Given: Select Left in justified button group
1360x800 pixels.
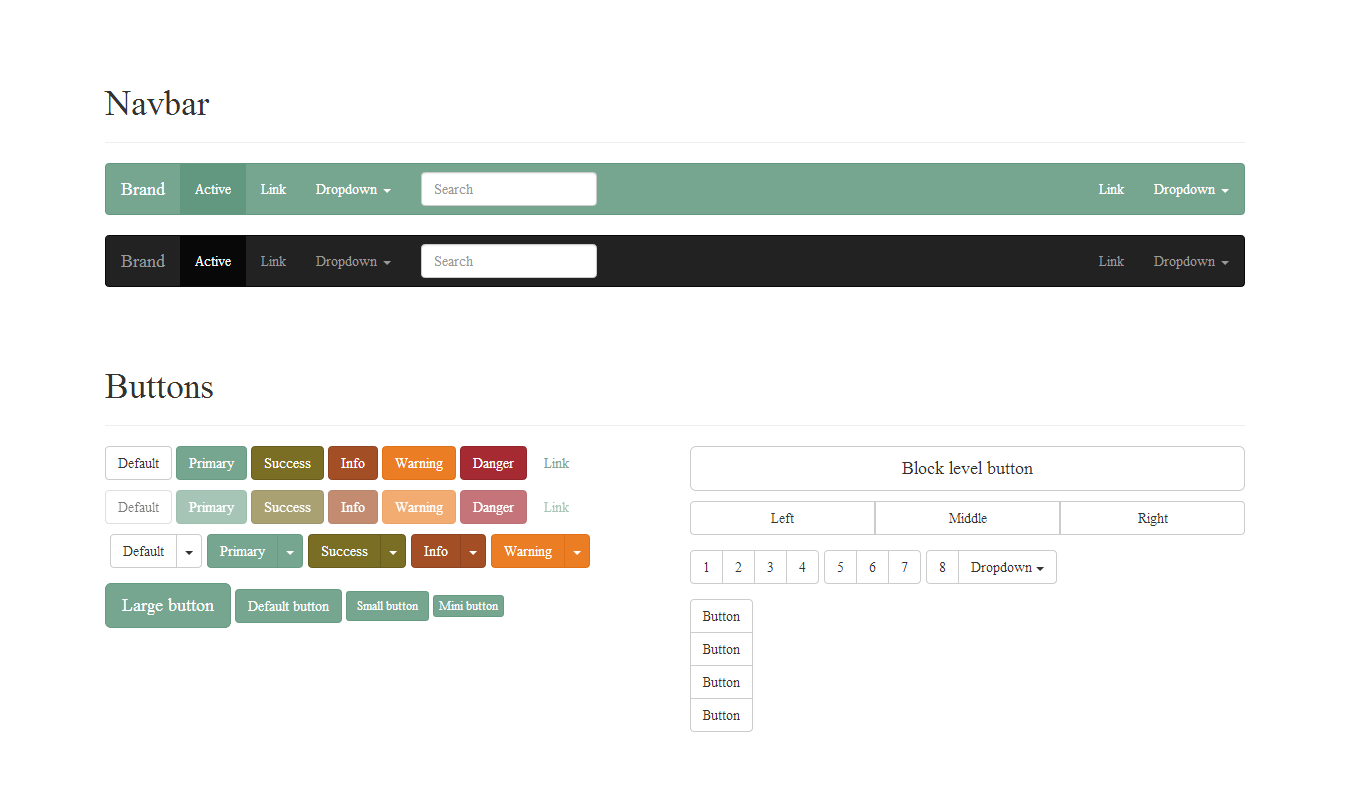Looking at the screenshot, I should pos(782,518).
